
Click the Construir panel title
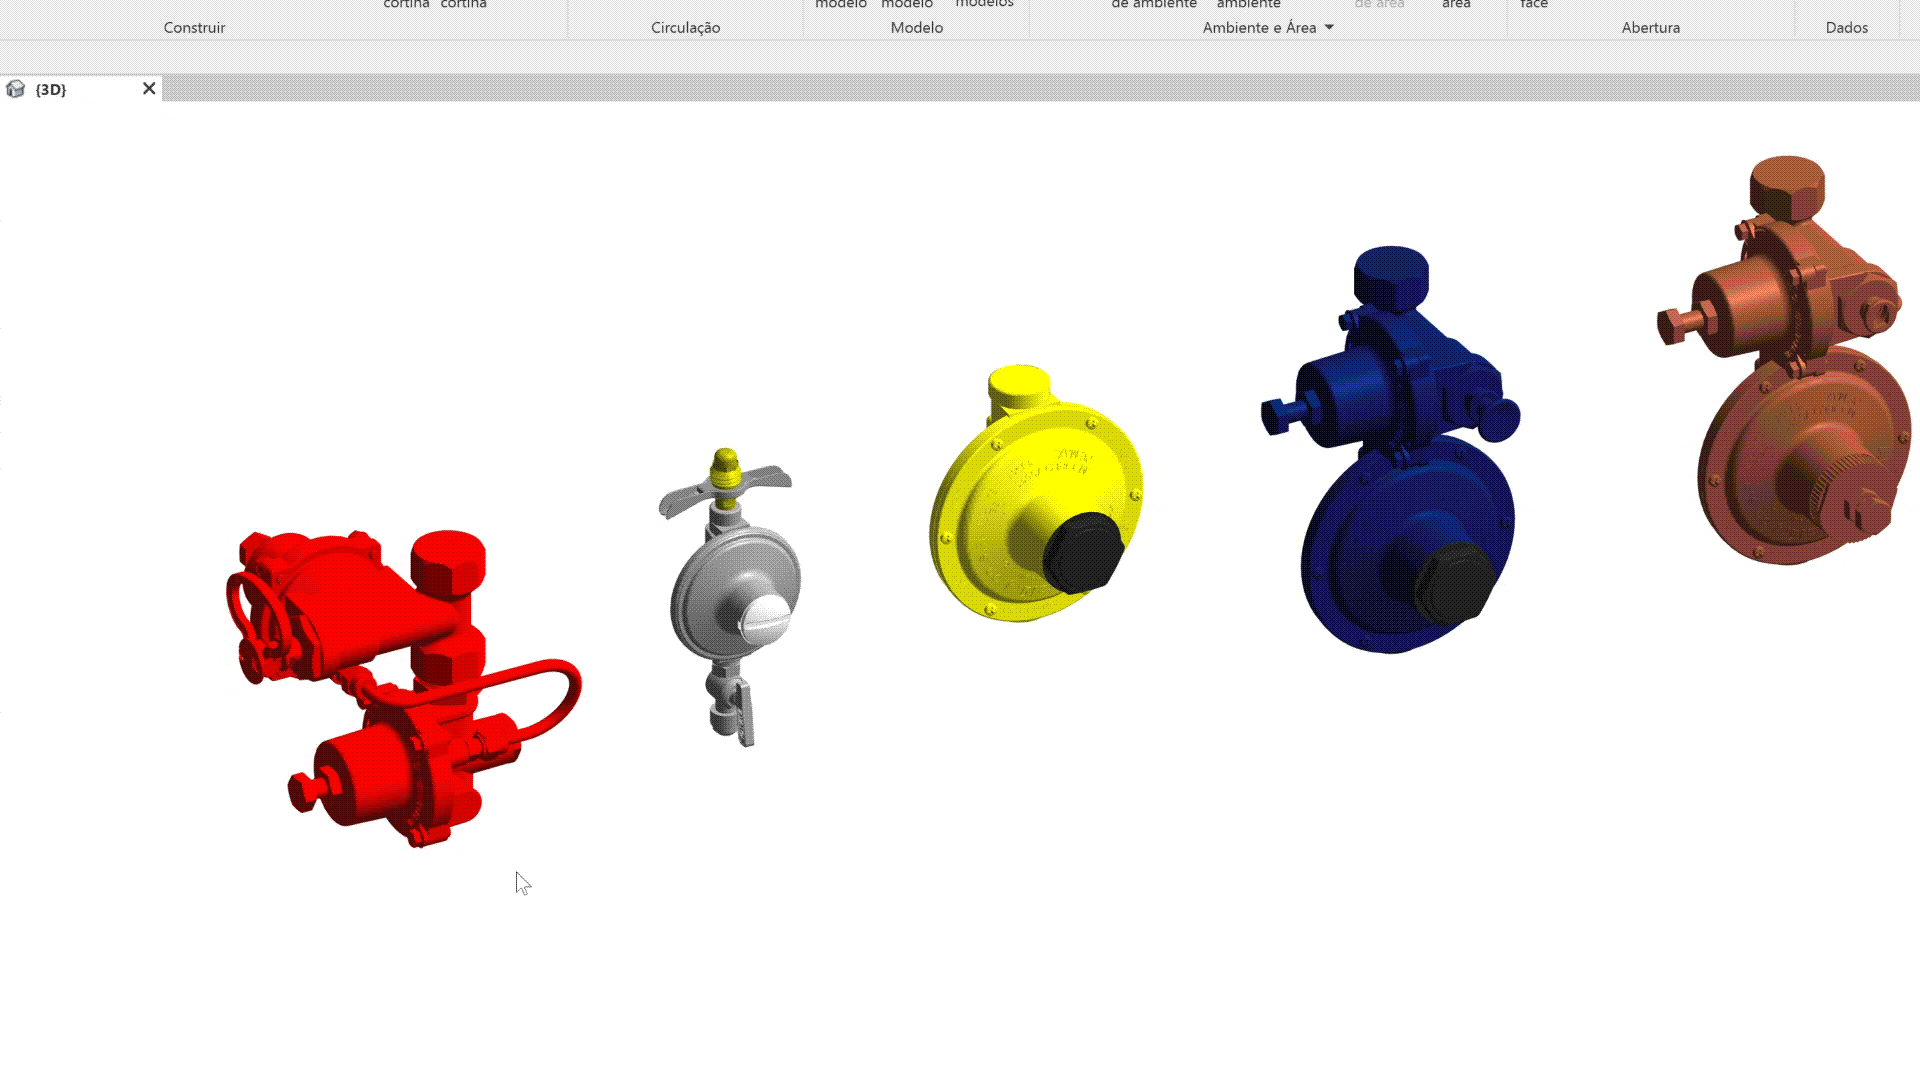coord(194,27)
